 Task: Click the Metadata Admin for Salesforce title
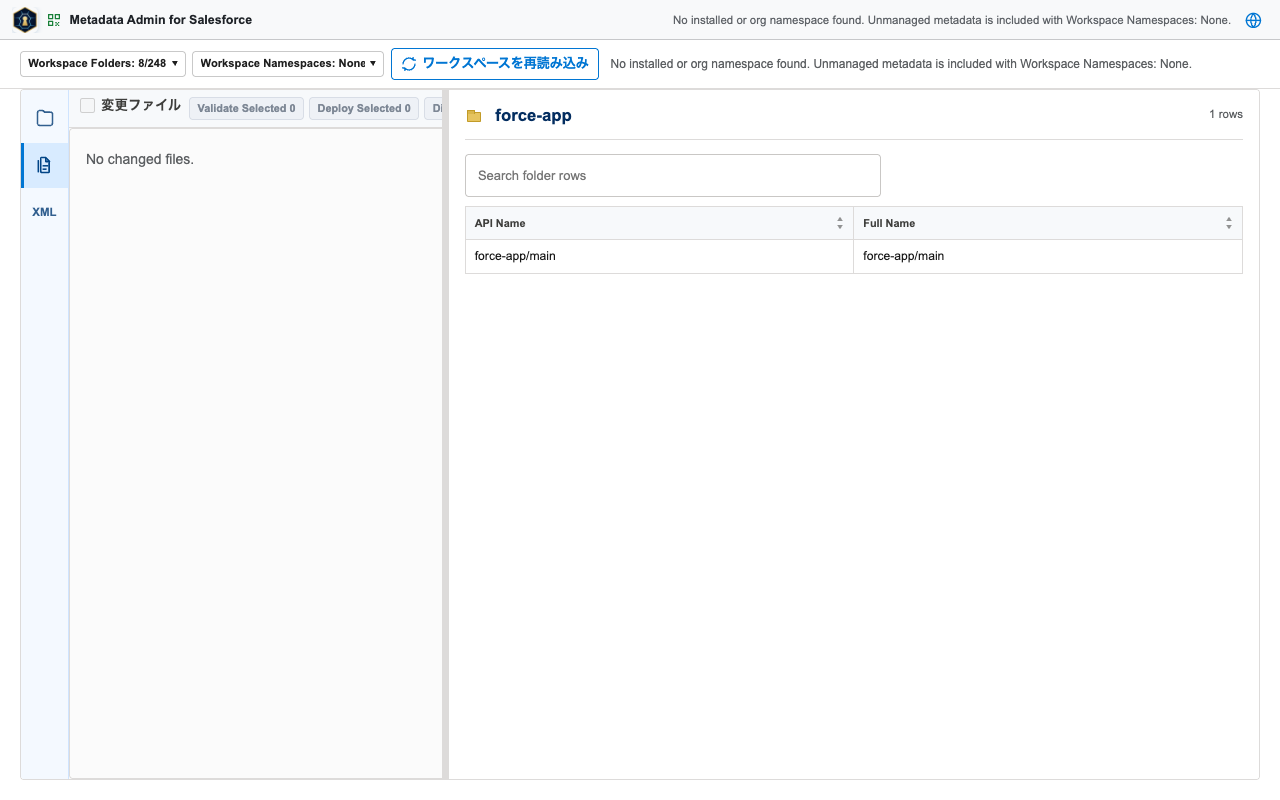[x=161, y=20]
